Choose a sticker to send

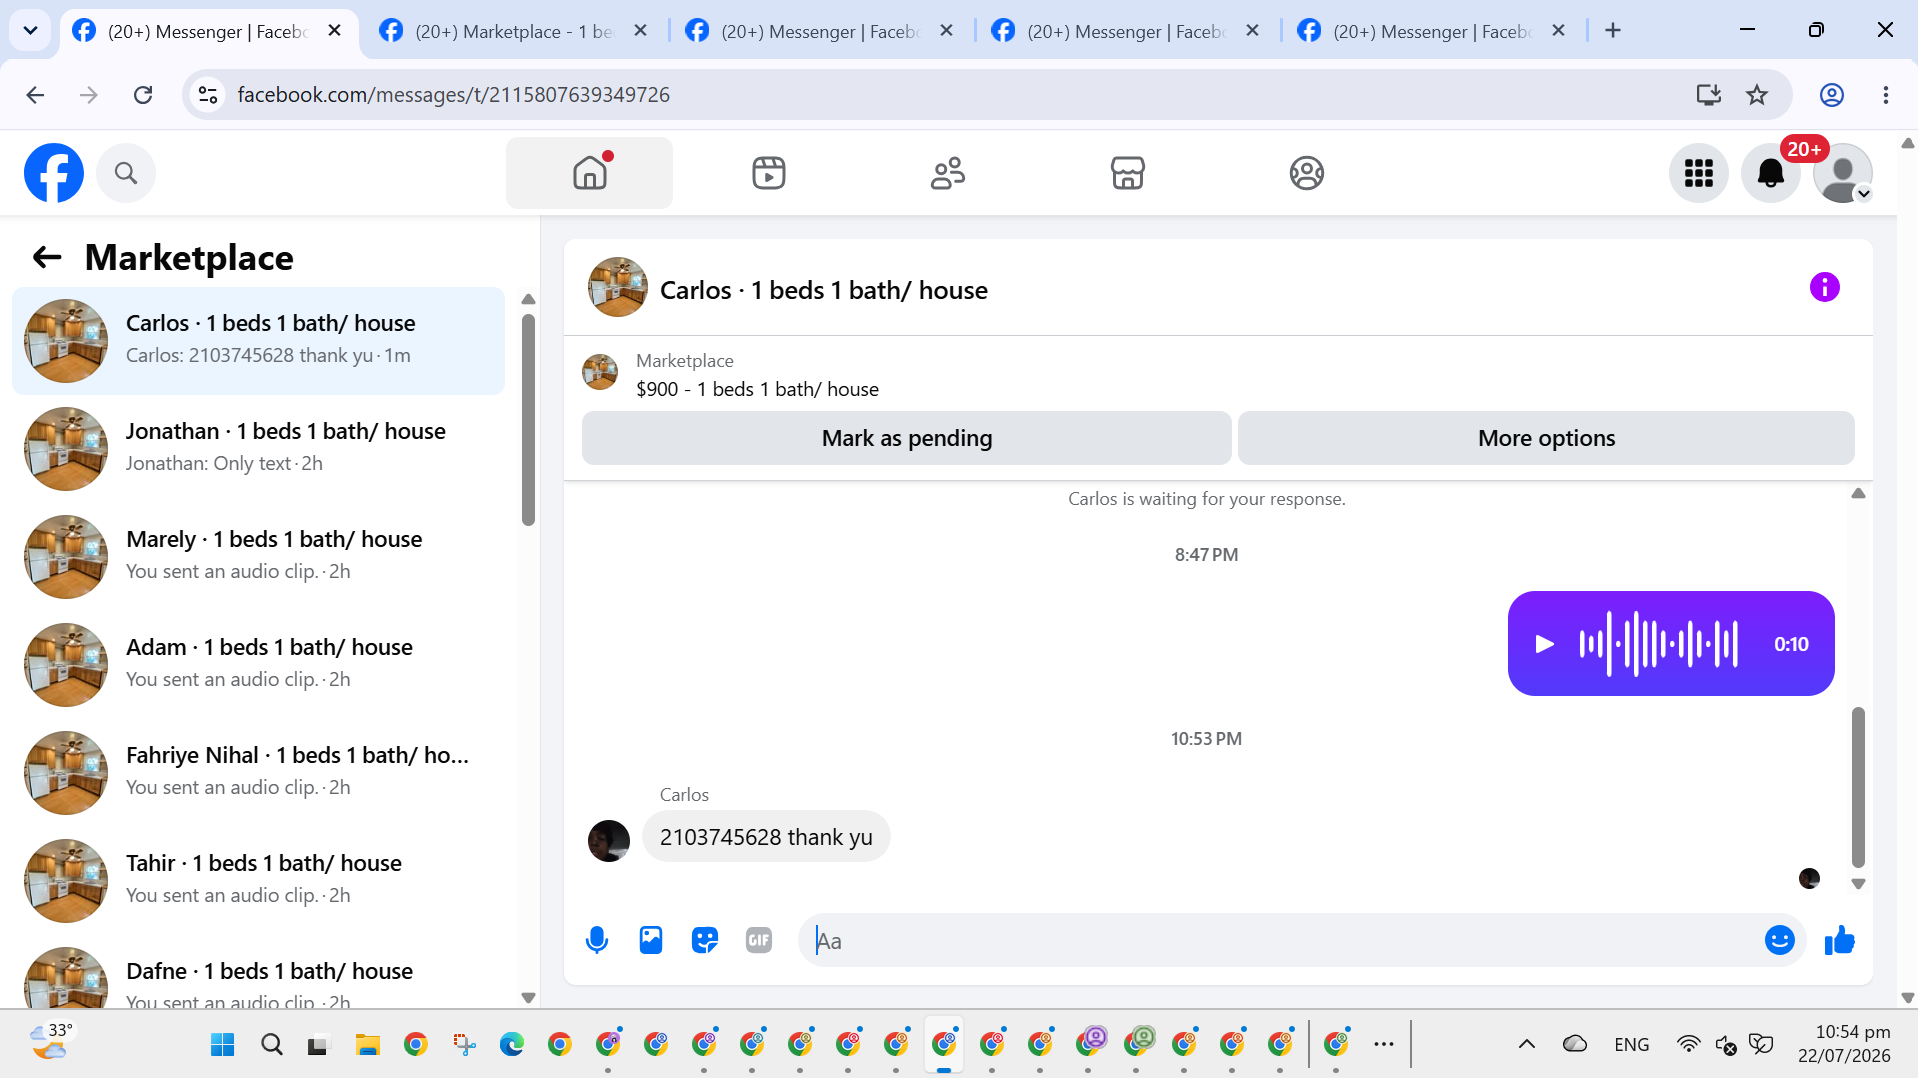coord(705,940)
